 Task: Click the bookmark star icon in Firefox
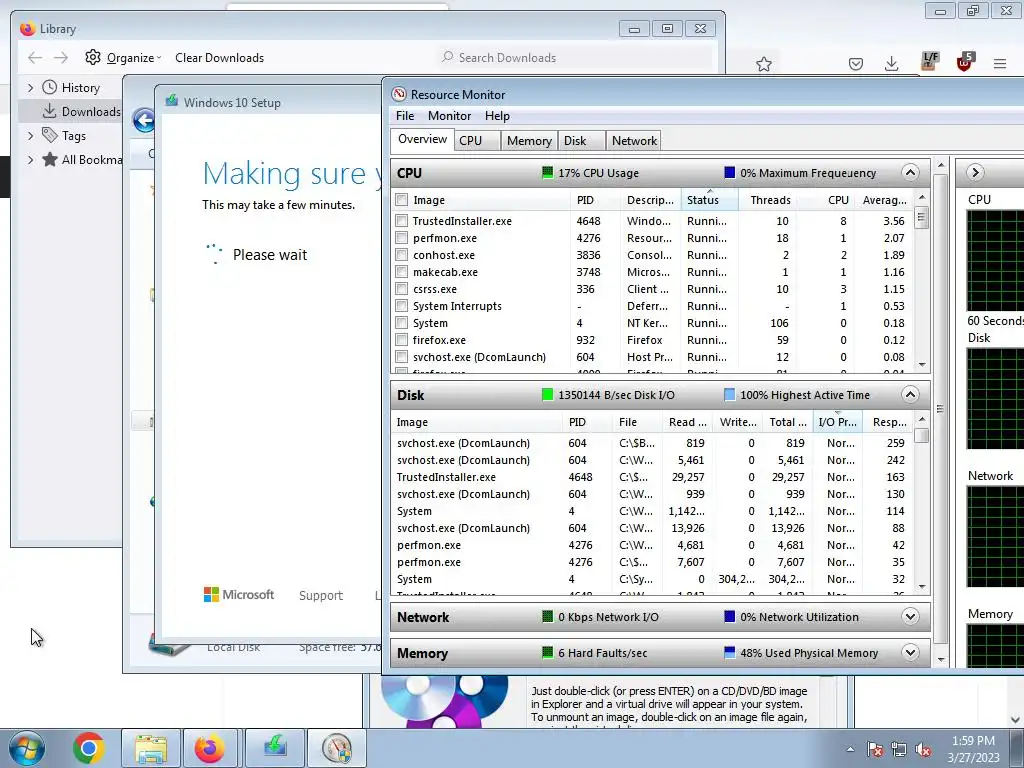(x=763, y=64)
